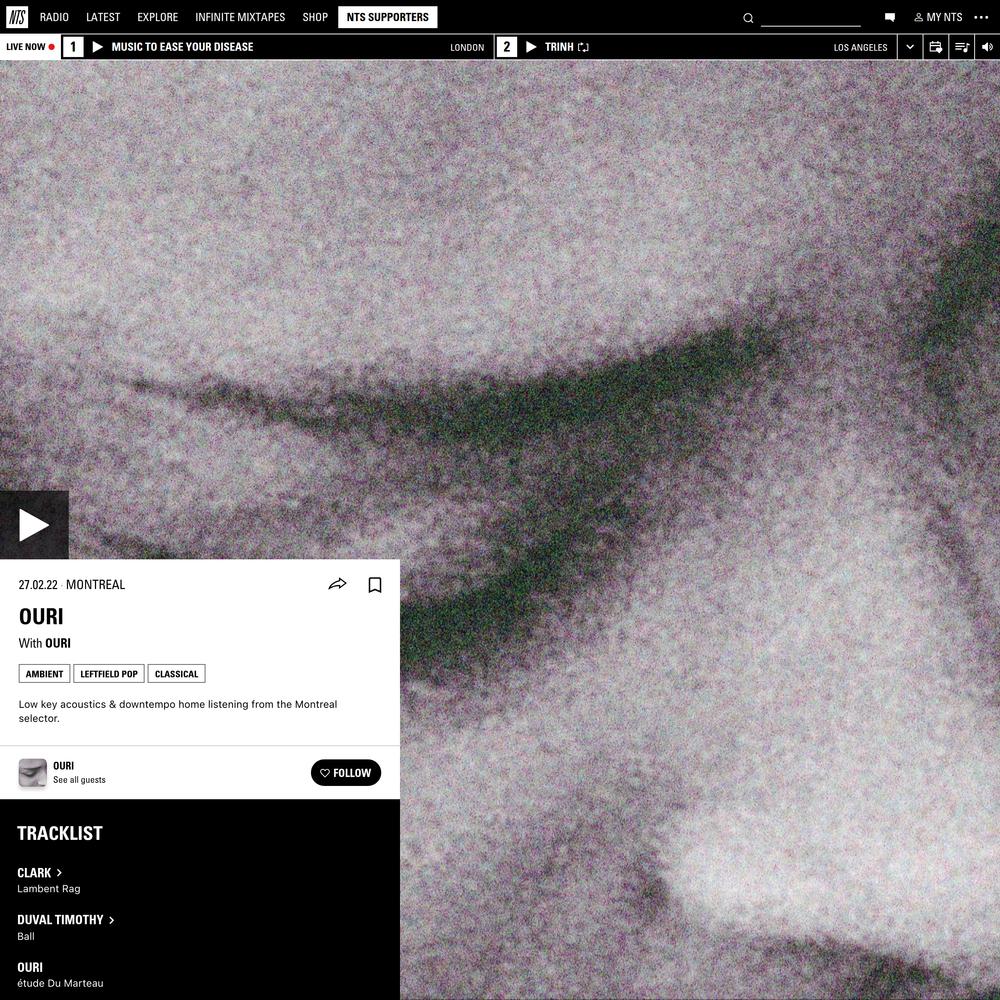Click the replay icon next to Trinh
The height and width of the screenshot is (1000, 1000).
pyautogui.click(x=583, y=47)
